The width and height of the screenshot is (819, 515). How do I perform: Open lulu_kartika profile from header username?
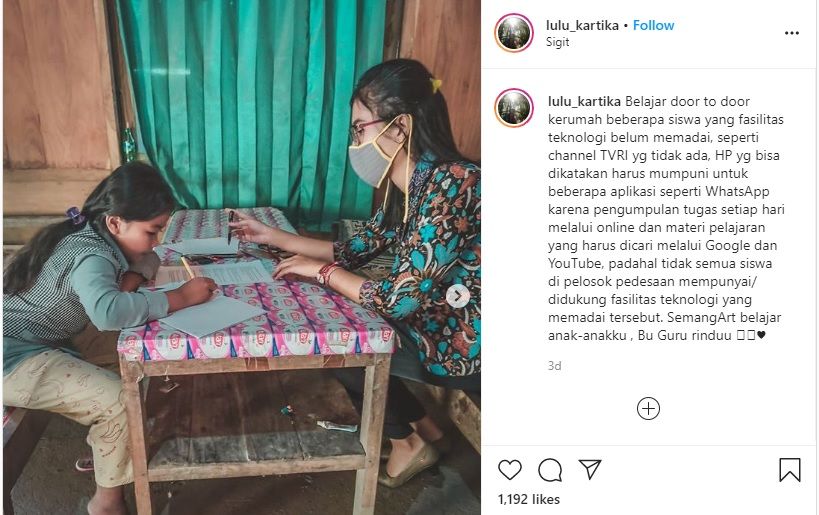(582, 25)
